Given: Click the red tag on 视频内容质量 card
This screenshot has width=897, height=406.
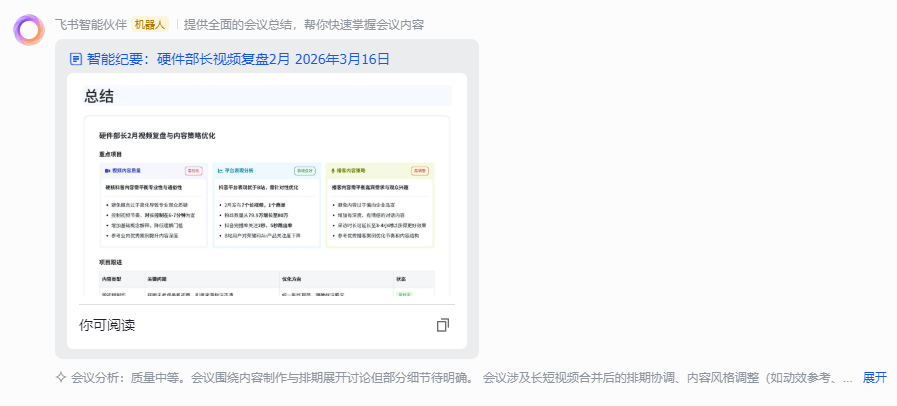Looking at the screenshot, I should pos(193,171).
